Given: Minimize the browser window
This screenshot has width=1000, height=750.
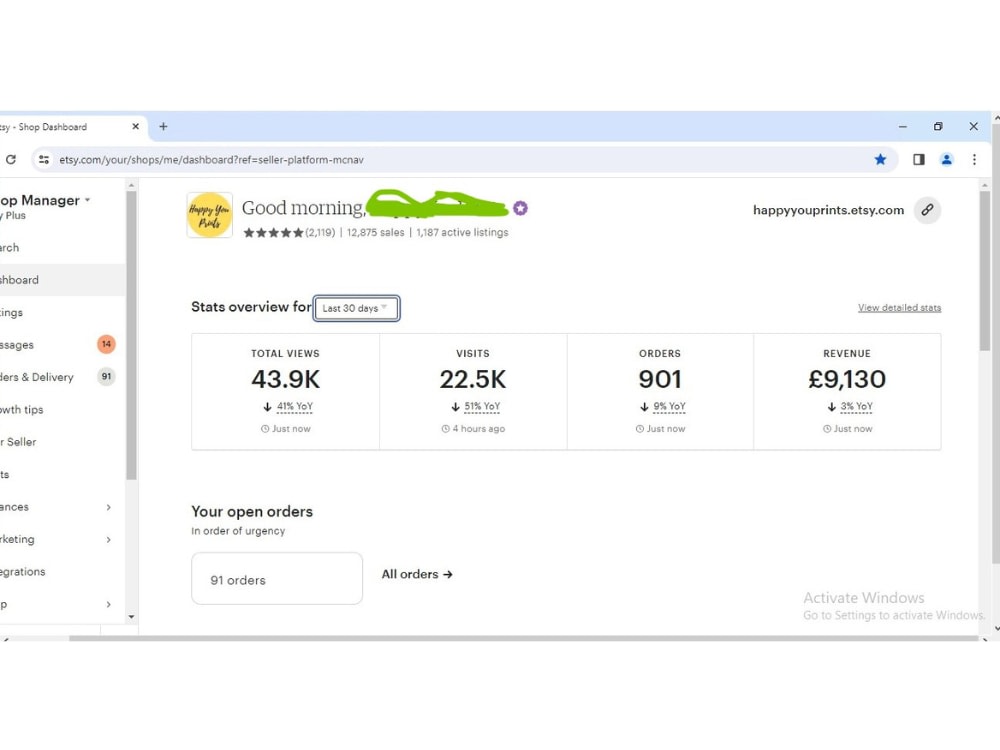Looking at the screenshot, I should coord(902,126).
